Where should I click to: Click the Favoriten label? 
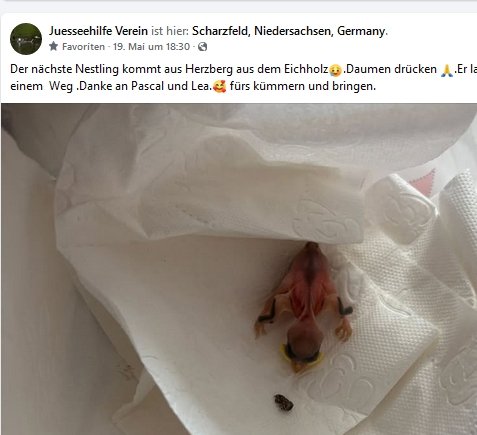[83, 47]
